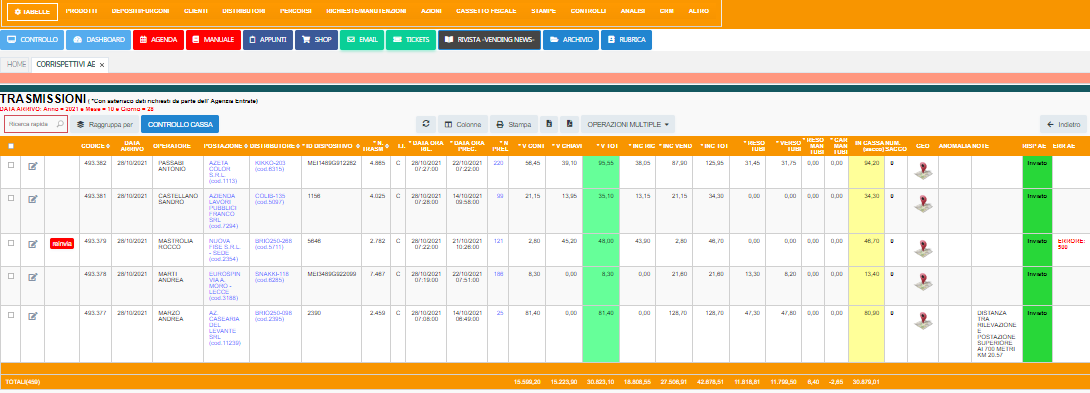Click the first file export icon
1090x393 pixels.
(549, 124)
